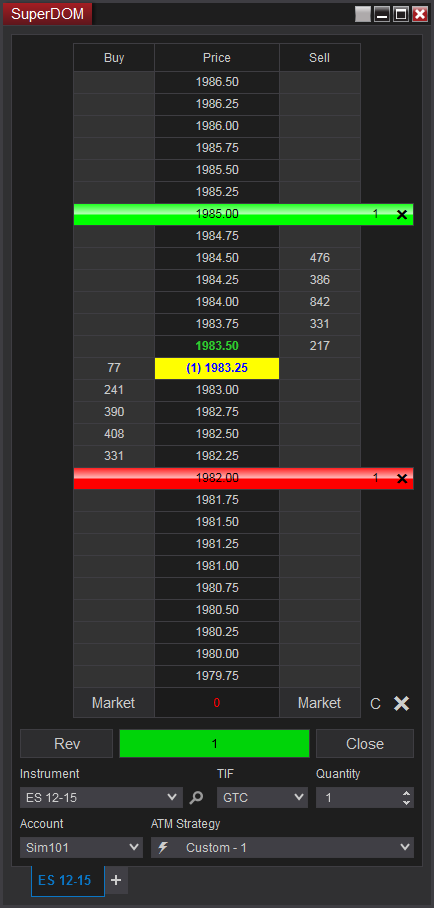Image resolution: width=434 pixels, height=908 pixels.
Task: Cancel the profit target order at 1985.00
Action: tap(402, 215)
